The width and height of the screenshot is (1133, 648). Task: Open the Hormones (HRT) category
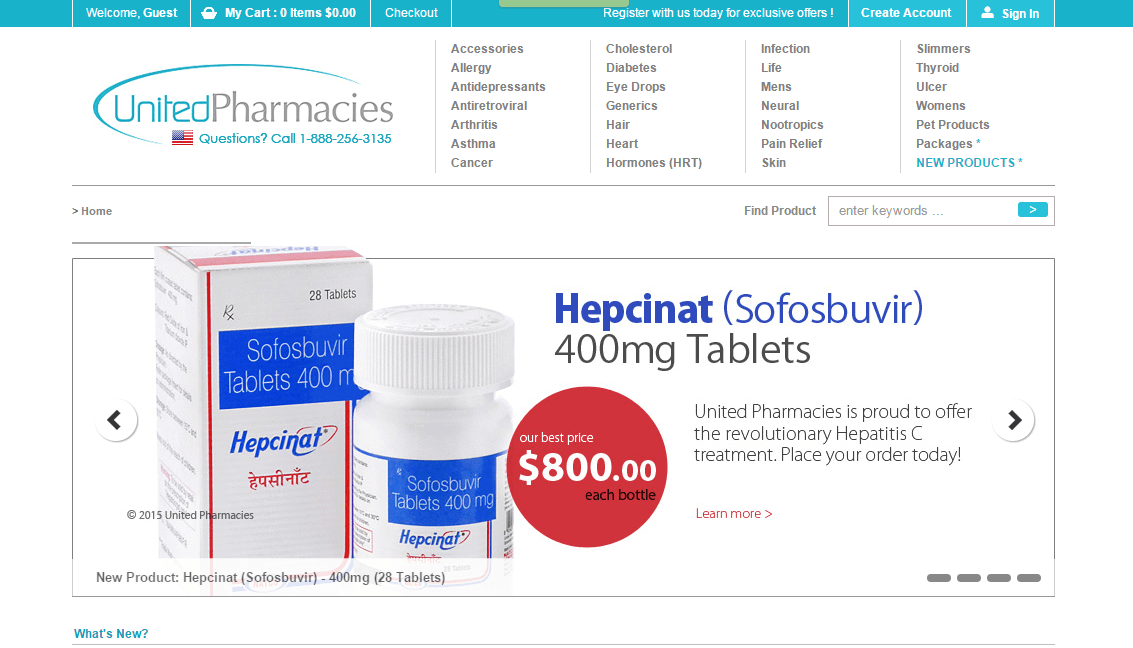coord(654,163)
